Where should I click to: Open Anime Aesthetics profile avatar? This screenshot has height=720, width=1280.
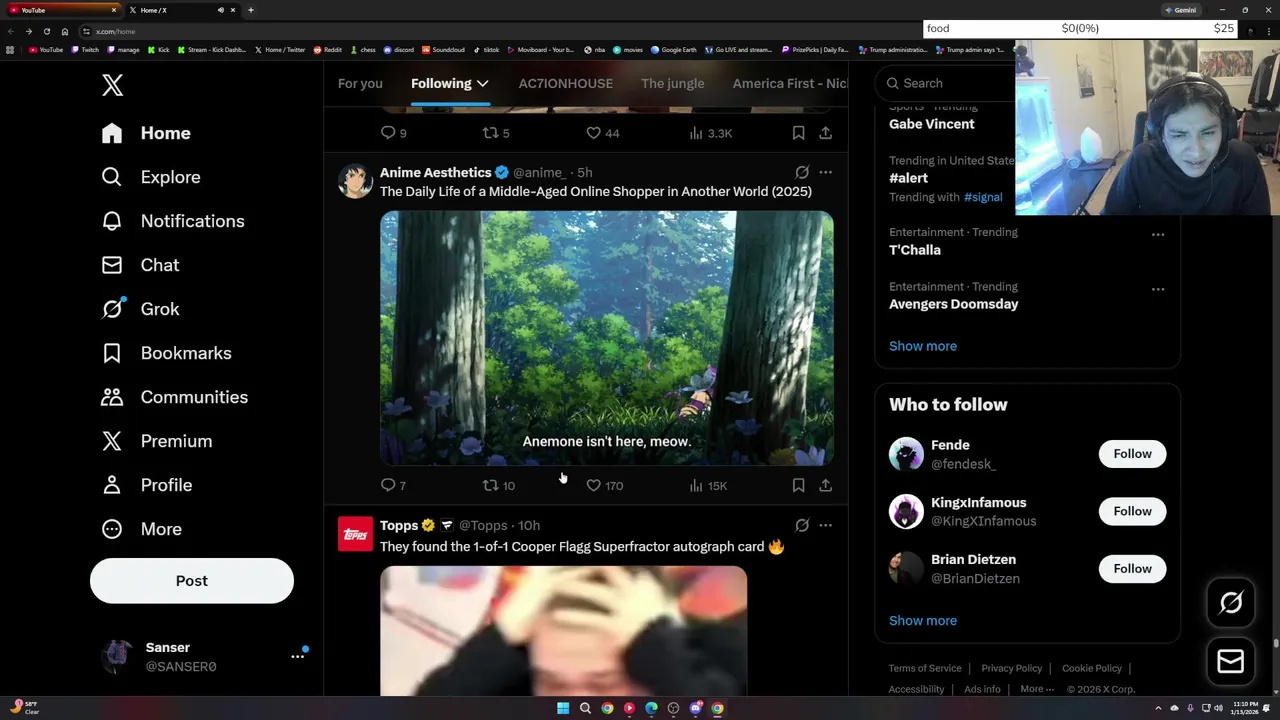(x=355, y=181)
